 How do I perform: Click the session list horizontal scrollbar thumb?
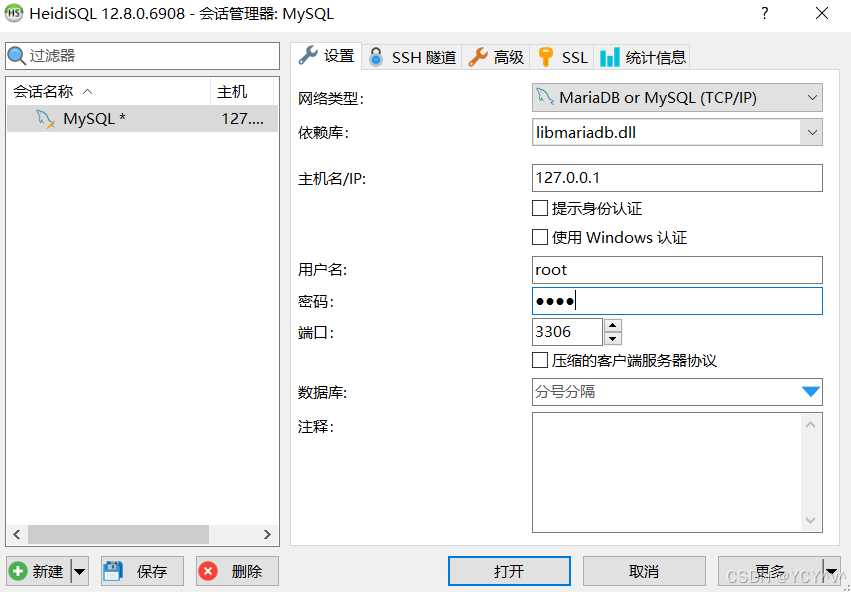coord(118,534)
